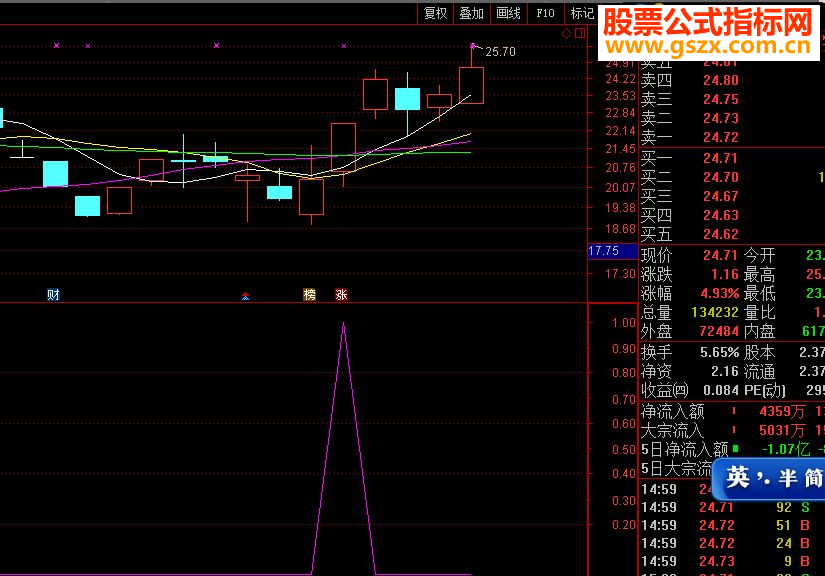This screenshot has width=825, height=576.
Task: Click the 20.07 price axis label
Action: pyautogui.click(x=621, y=187)
